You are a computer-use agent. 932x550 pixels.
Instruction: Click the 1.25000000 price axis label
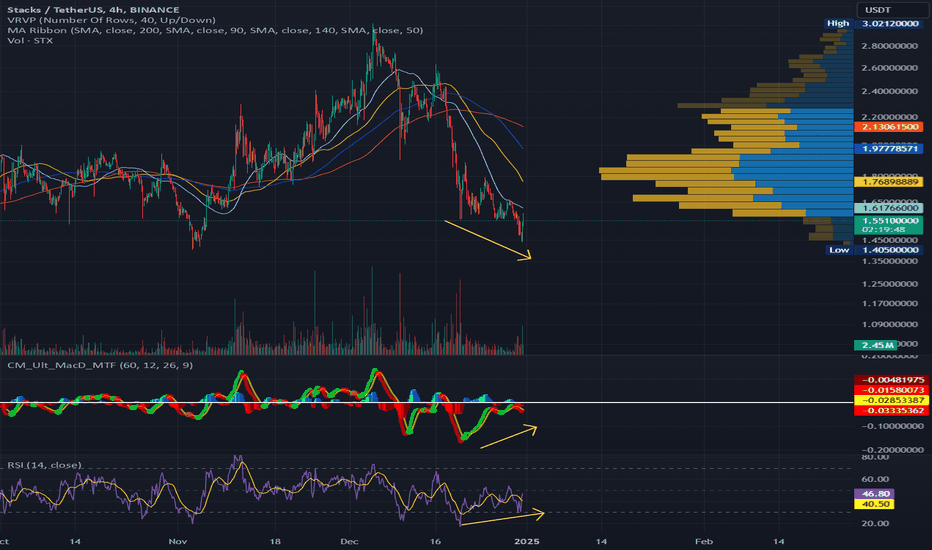click(889, 284)
